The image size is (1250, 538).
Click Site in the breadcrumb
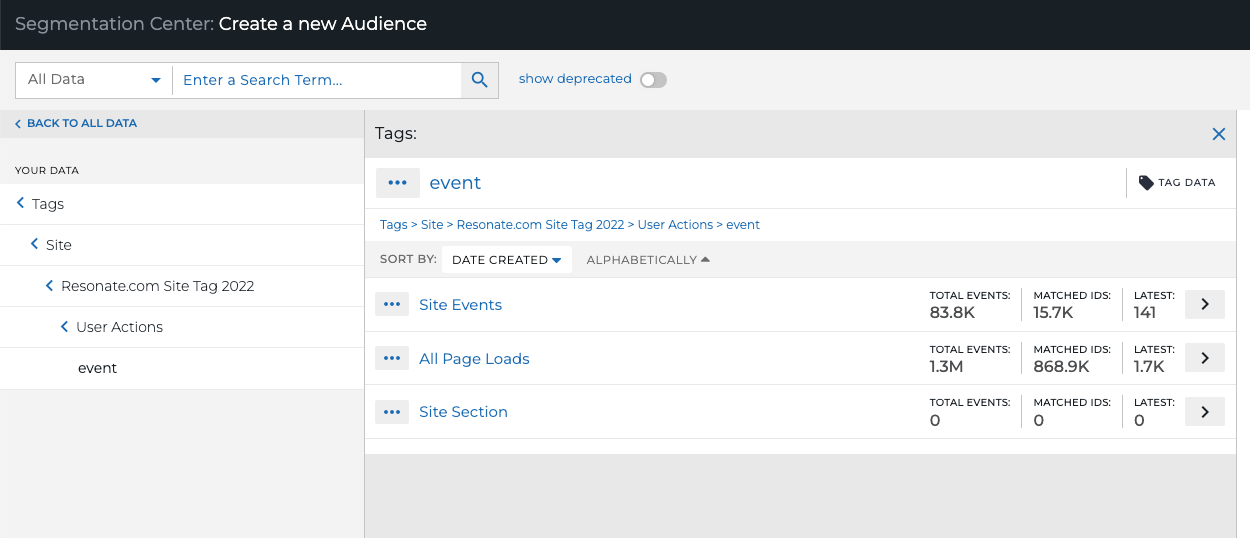click(x=432, y=225)
